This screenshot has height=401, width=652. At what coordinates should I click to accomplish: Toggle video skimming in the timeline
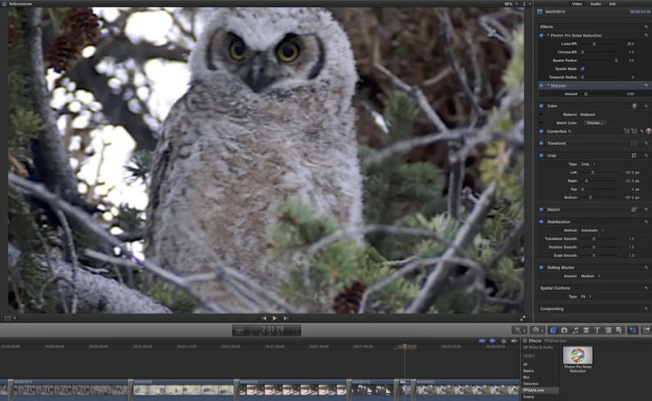(482, 341)
